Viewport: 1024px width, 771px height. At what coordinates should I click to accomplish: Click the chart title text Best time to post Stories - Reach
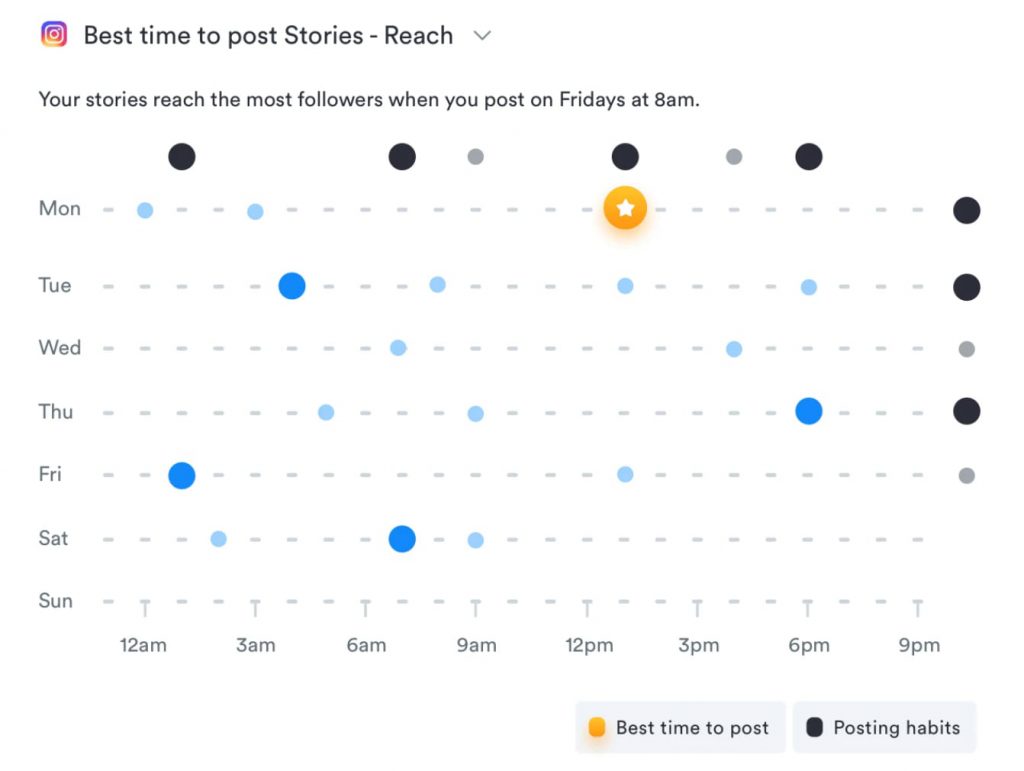(x=268, y=36)
